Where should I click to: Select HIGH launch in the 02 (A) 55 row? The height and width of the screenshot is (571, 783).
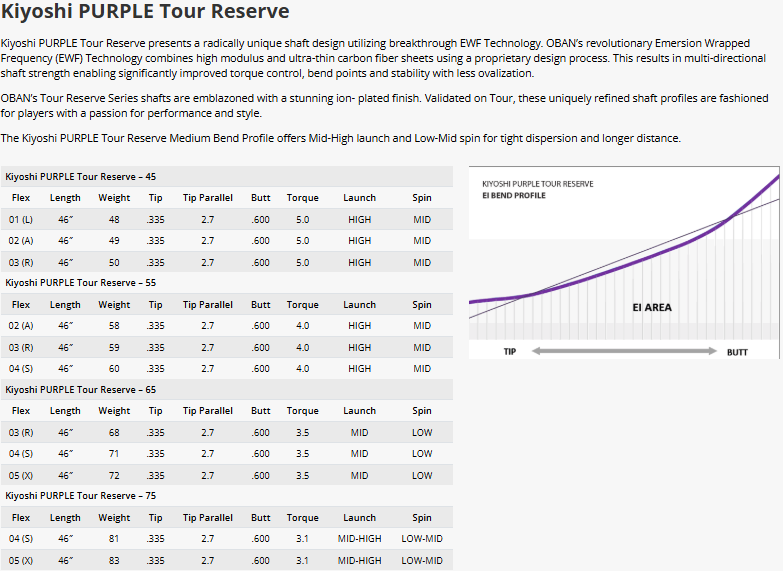coord(360,326)
